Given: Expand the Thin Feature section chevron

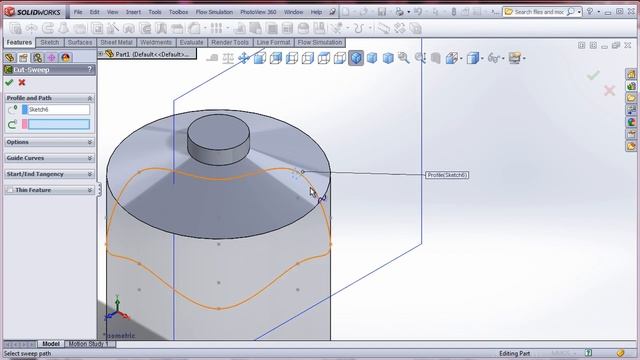Looking at the screenshot, I should tap(89, 190).
